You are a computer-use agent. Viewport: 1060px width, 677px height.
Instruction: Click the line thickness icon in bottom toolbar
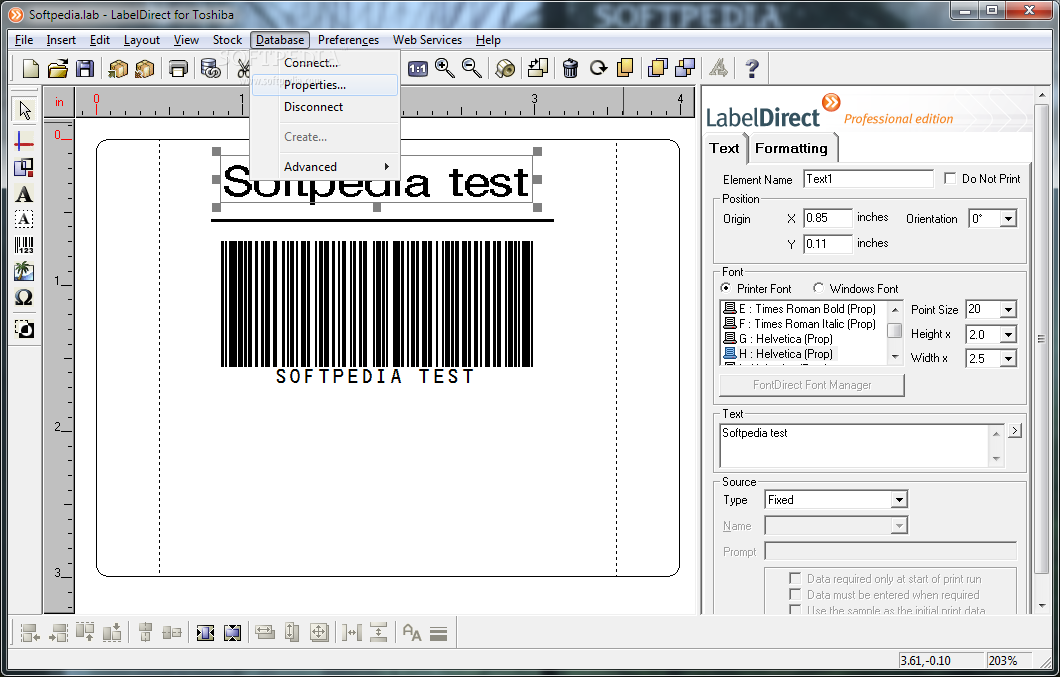(439, 634)
